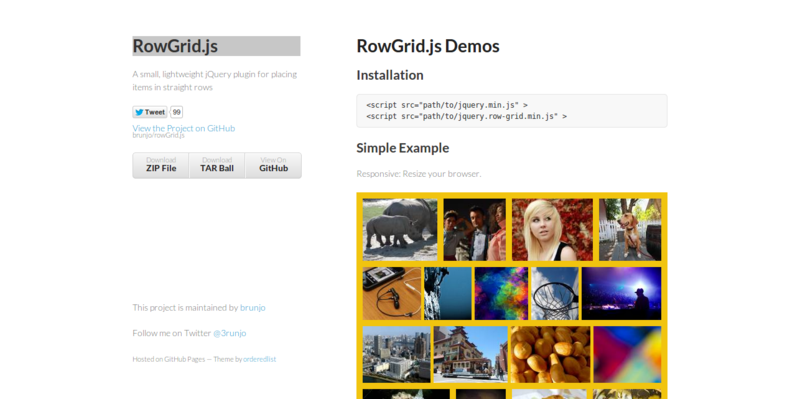This screenshot has height=399, width=800.
Task: Click the brunjo/rowGrid.js repository text
Action: tap(159, 136)
